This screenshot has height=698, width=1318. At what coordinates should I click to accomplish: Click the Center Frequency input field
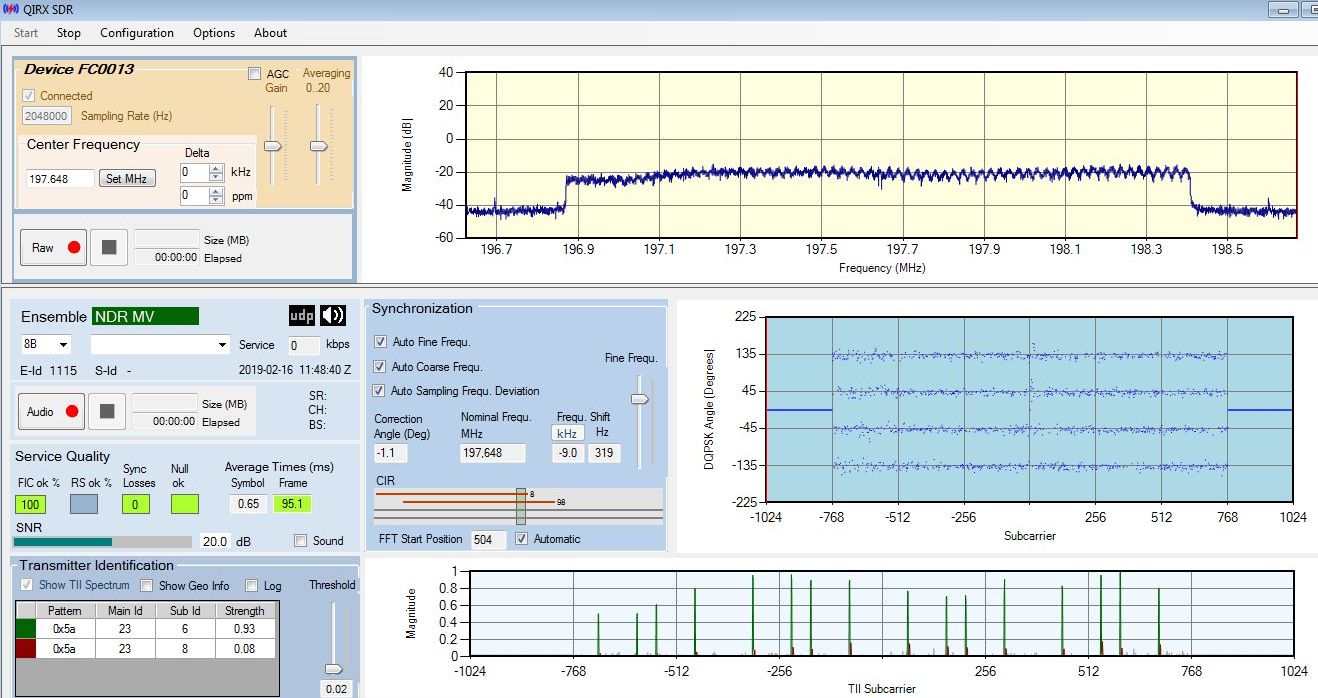point(60,179)
